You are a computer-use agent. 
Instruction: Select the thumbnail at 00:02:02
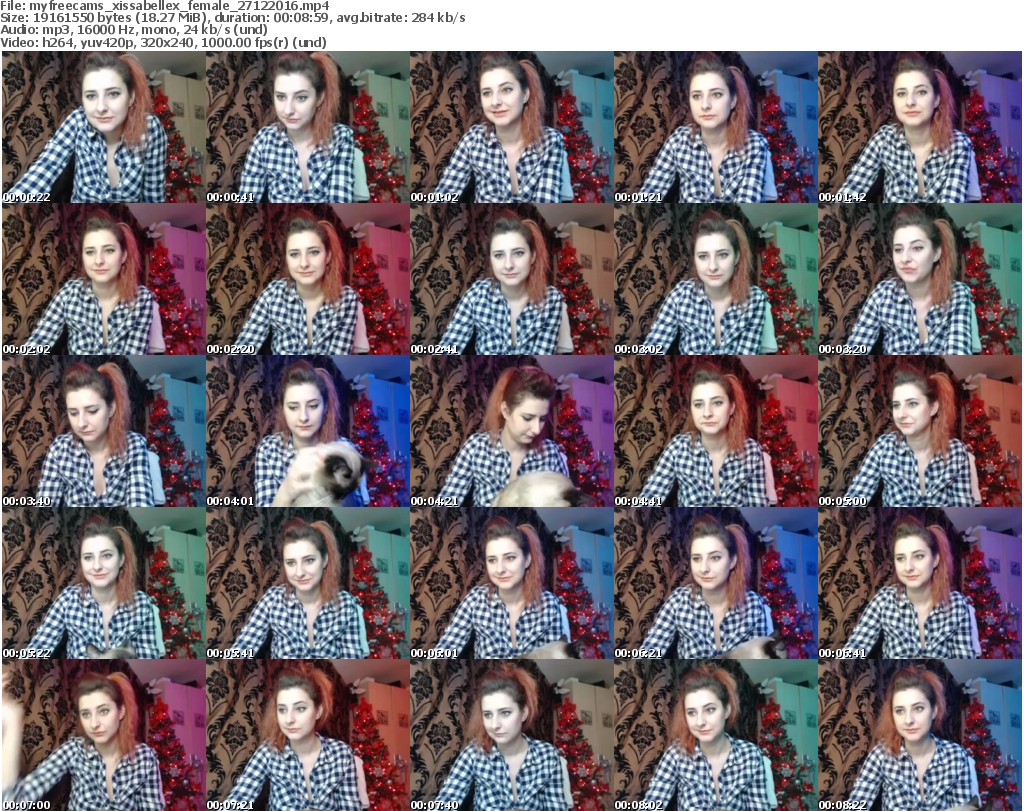click(103, 280)
